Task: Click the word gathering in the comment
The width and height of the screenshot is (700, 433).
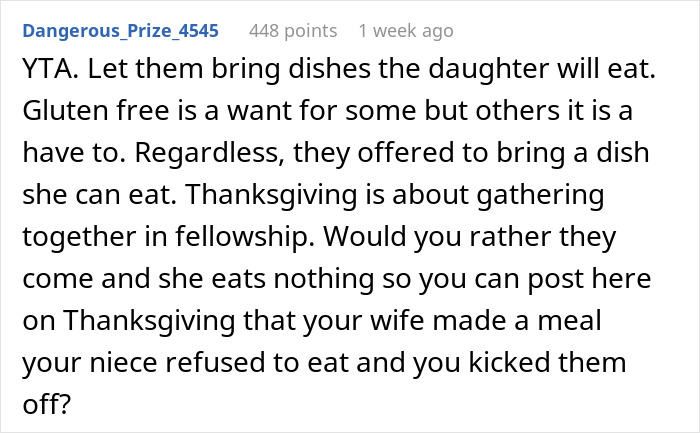Action: tap(540, 195)
